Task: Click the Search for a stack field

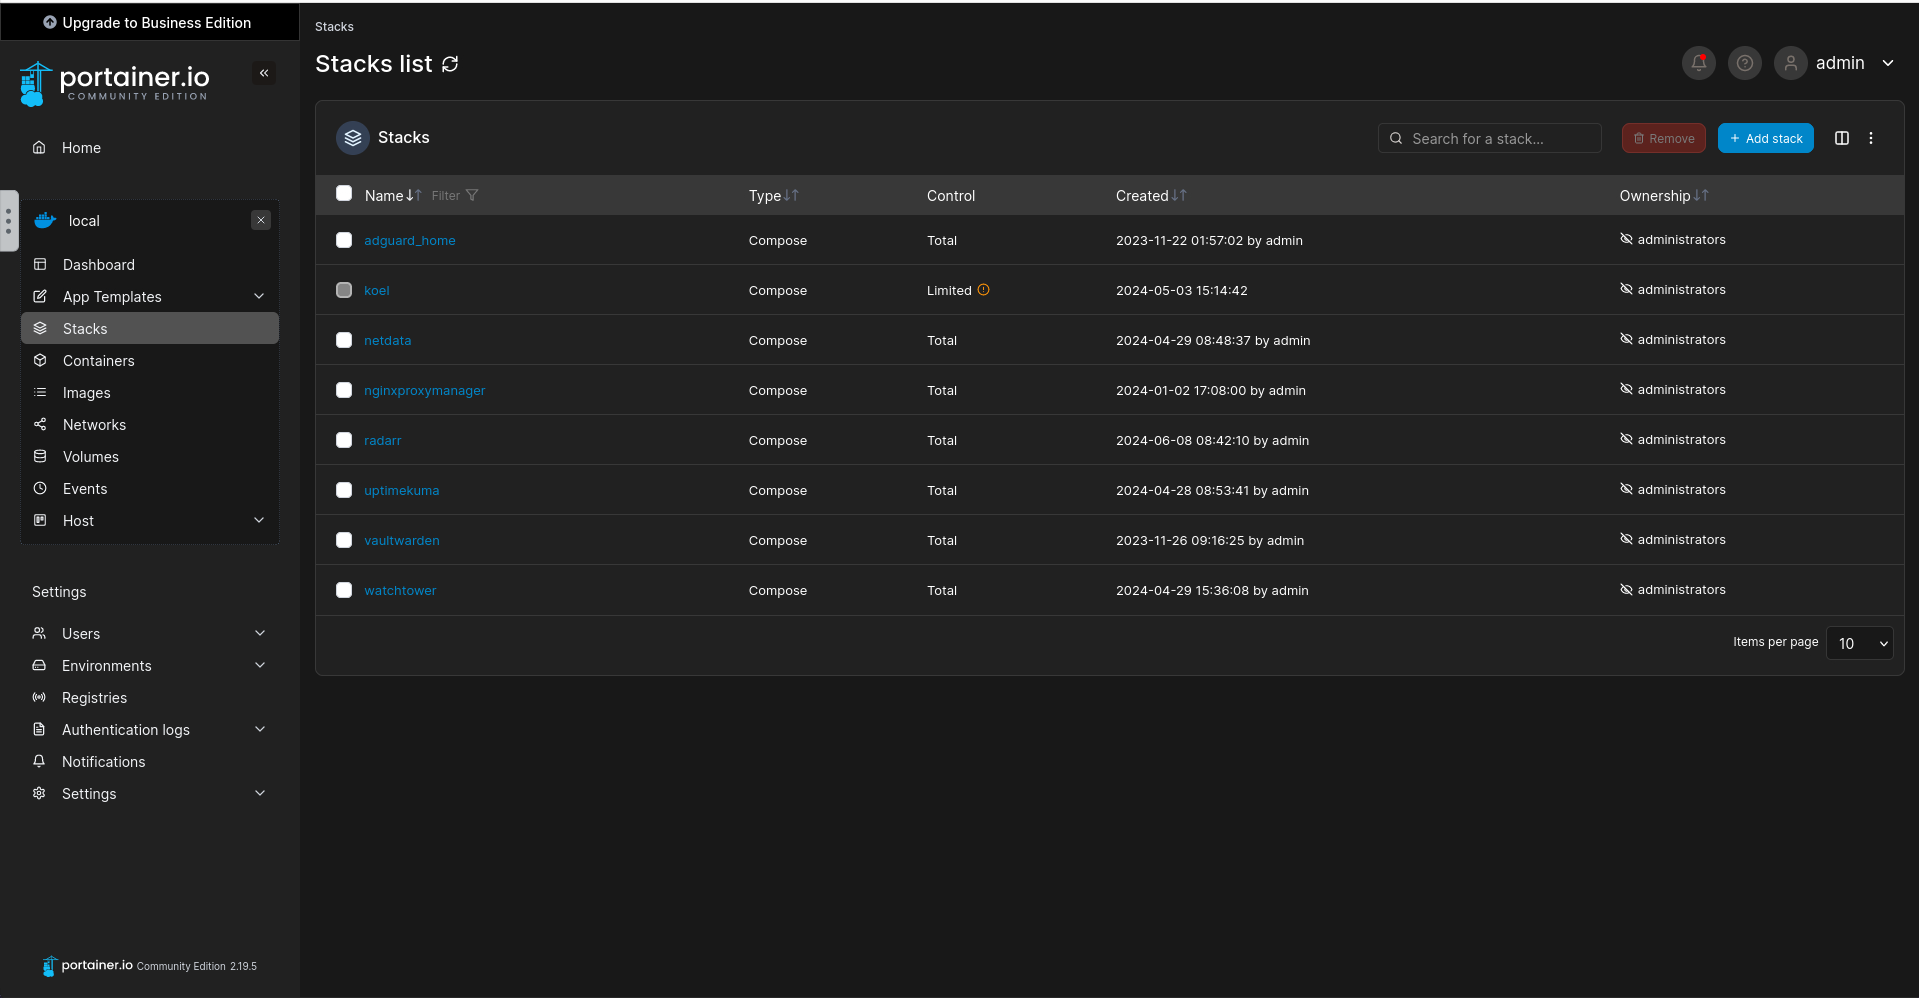Action: 1489,138
